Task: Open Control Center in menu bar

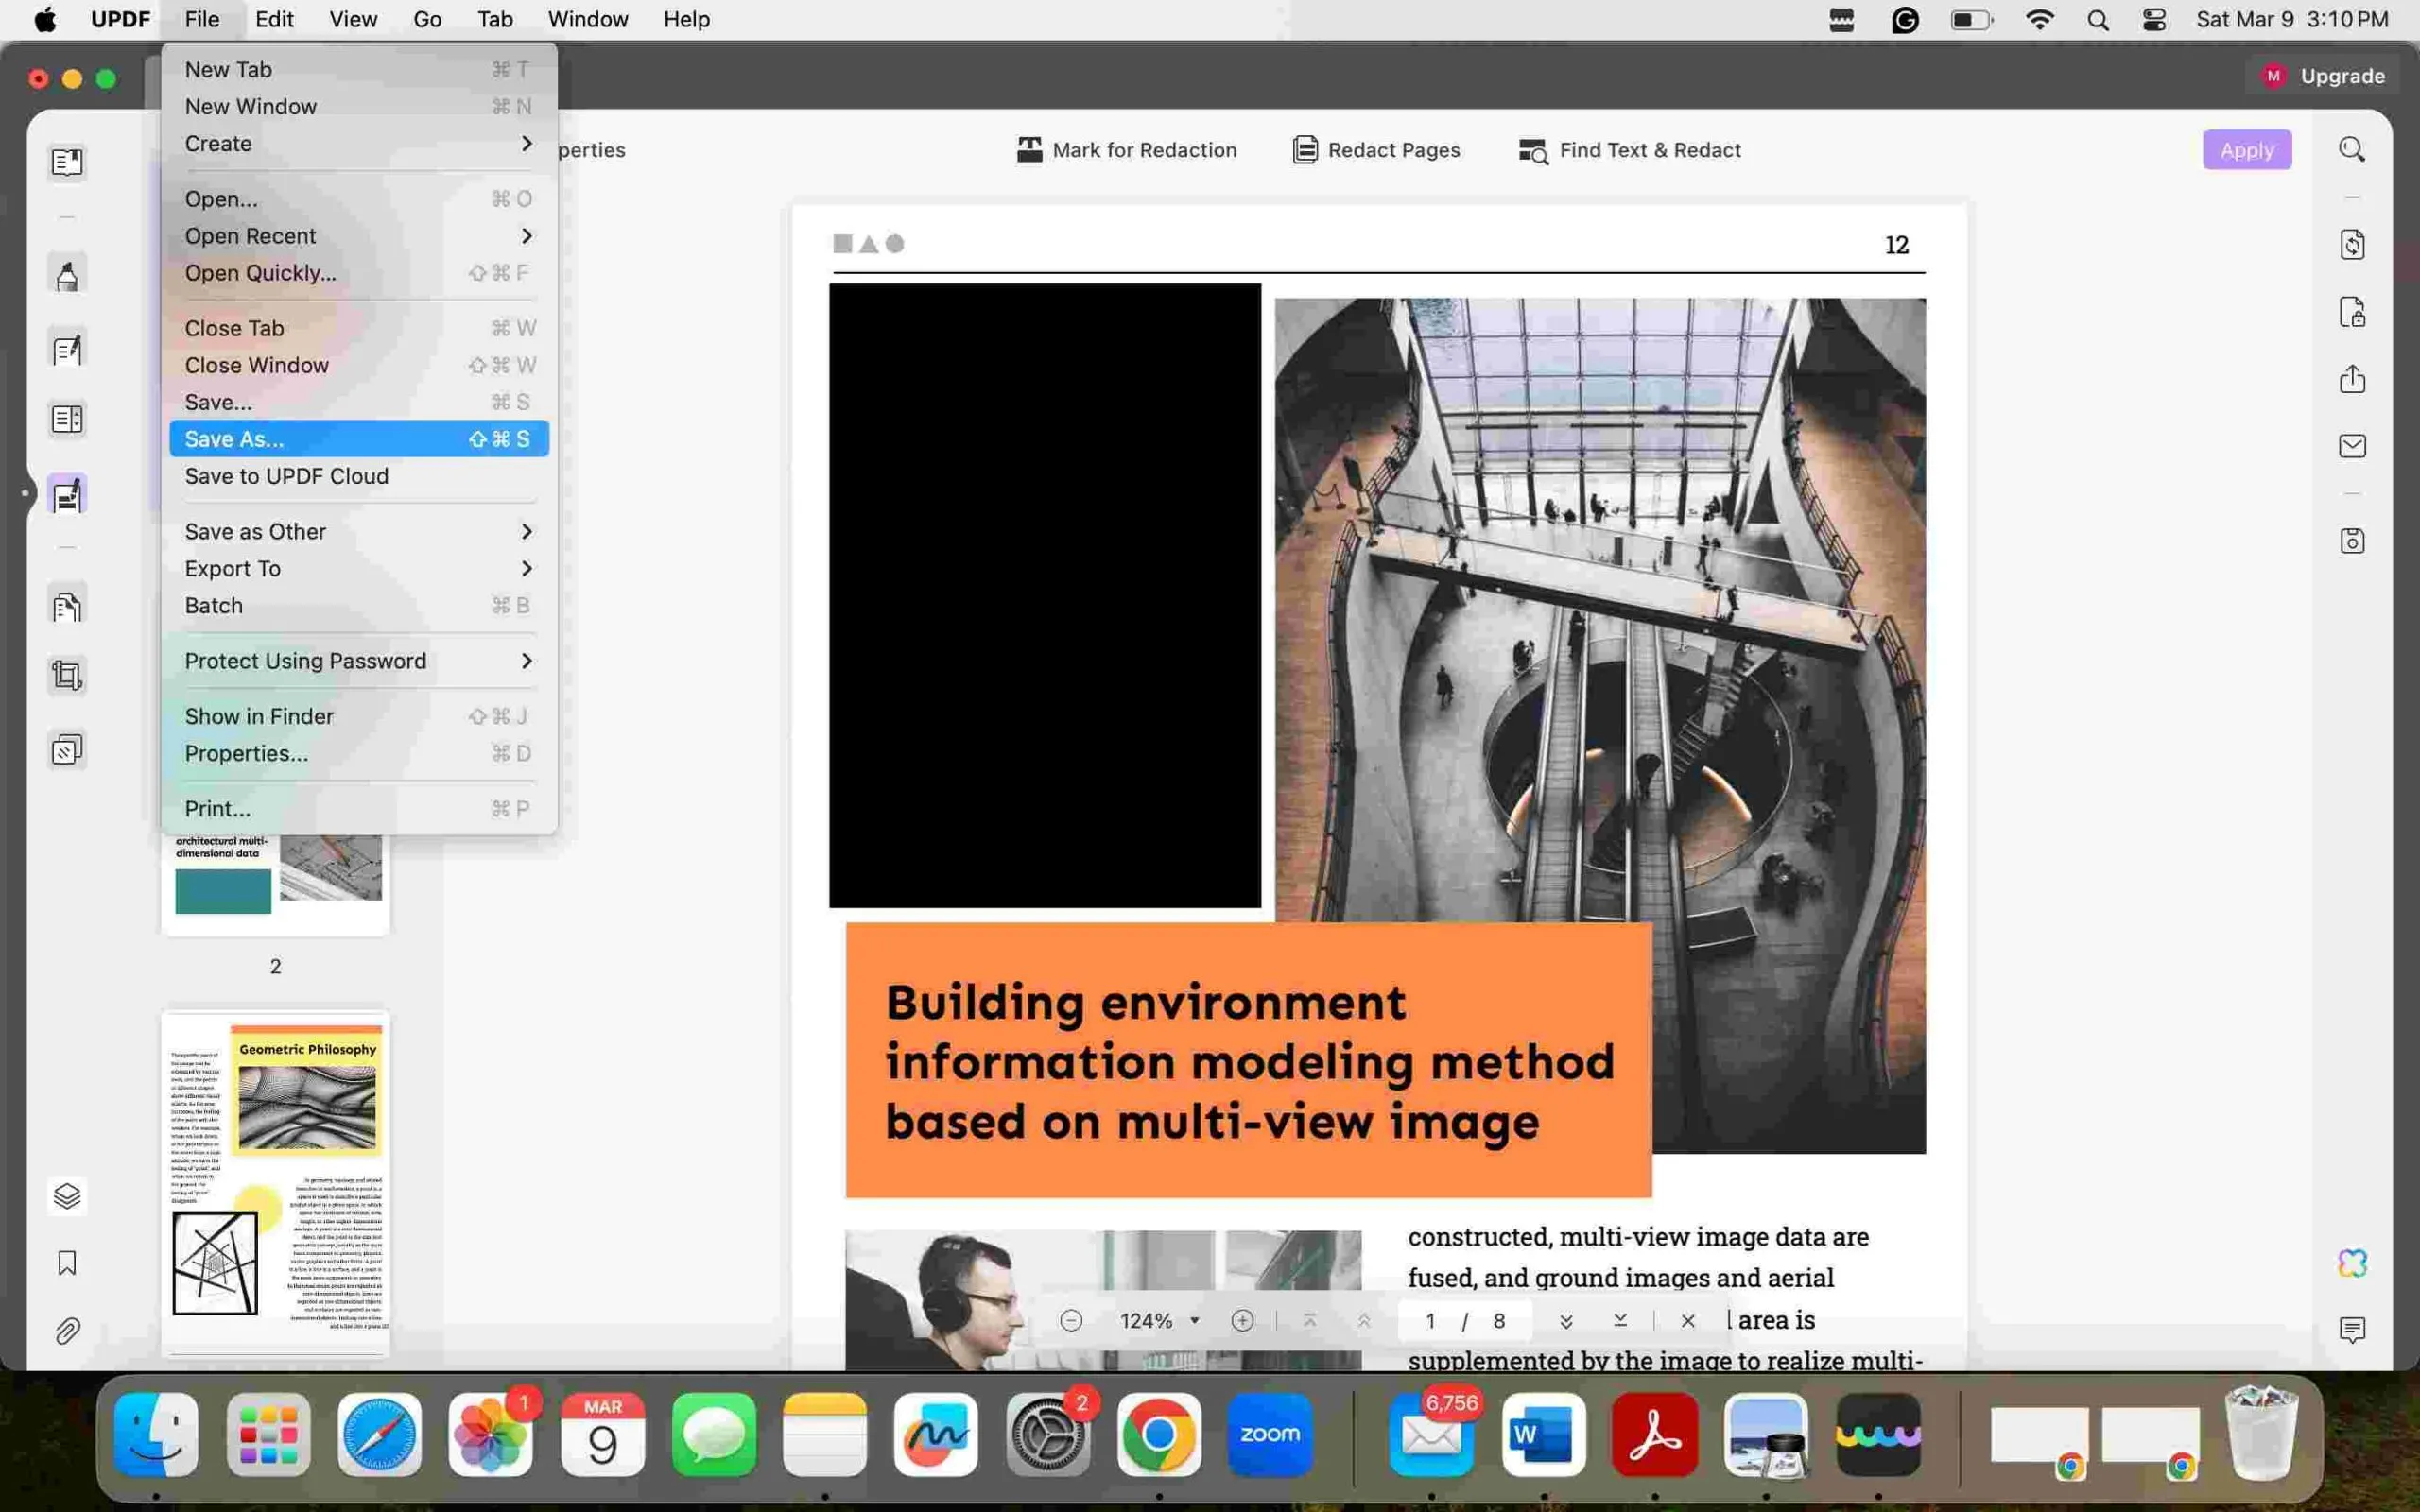Action: click(2154, 20)
